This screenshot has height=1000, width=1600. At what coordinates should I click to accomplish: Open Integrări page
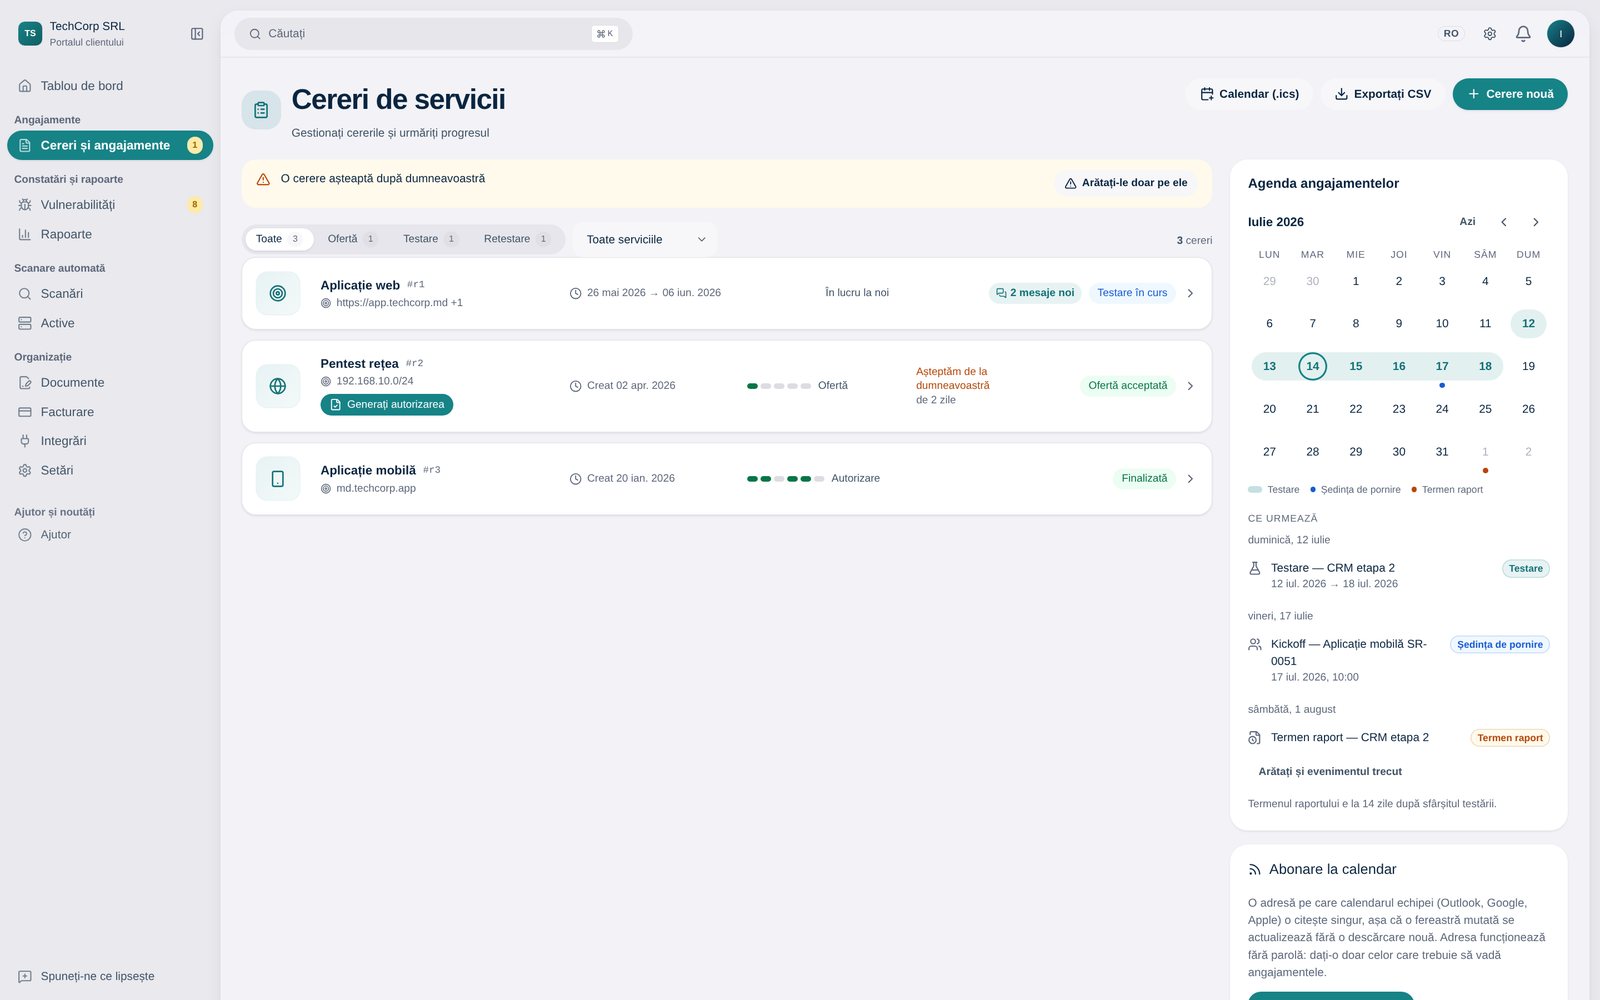click(110, 441)
